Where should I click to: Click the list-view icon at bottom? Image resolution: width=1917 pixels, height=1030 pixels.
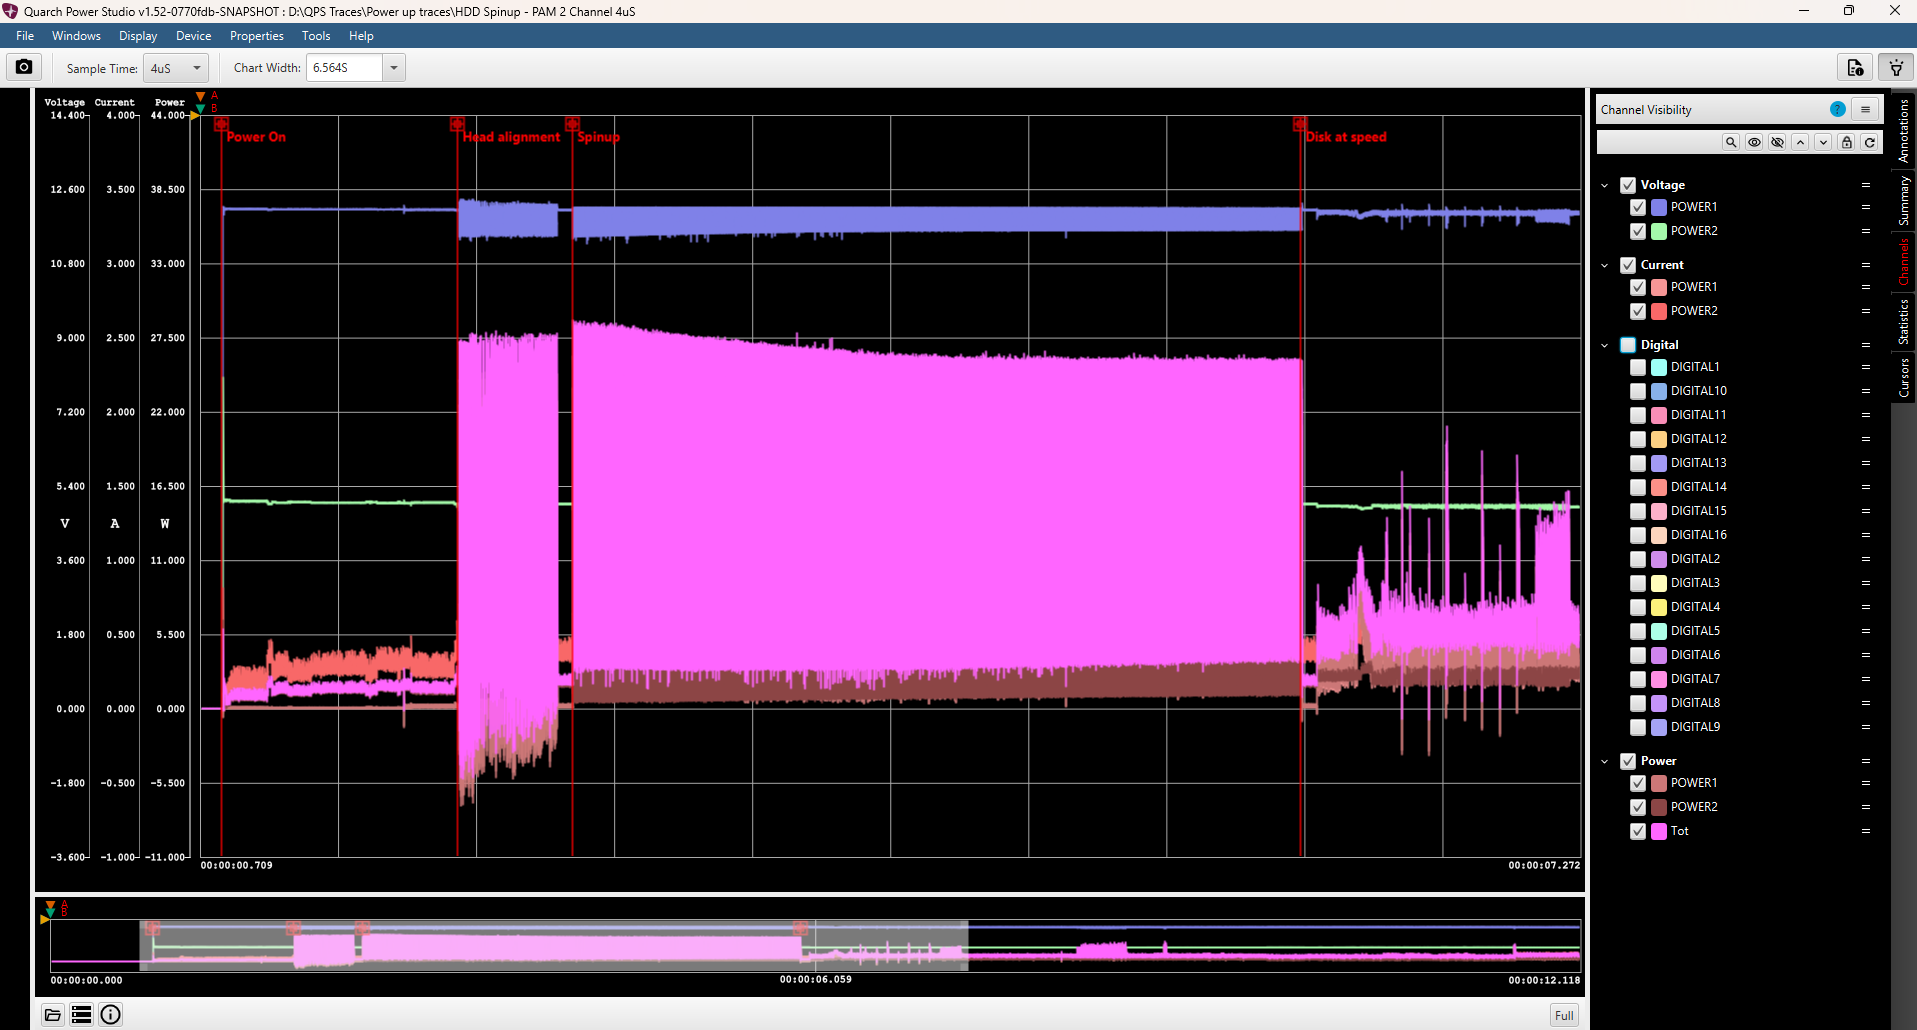coord(82,1015)
